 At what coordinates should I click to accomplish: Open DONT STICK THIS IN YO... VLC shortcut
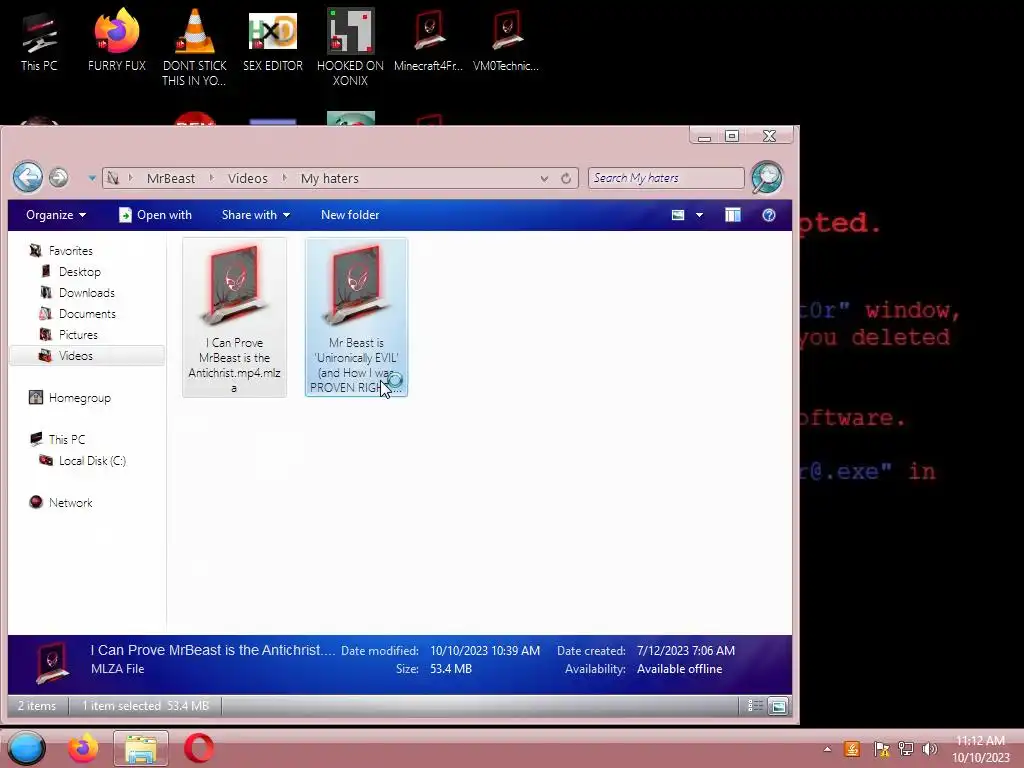pyautogui.click(x=195, y=48)
